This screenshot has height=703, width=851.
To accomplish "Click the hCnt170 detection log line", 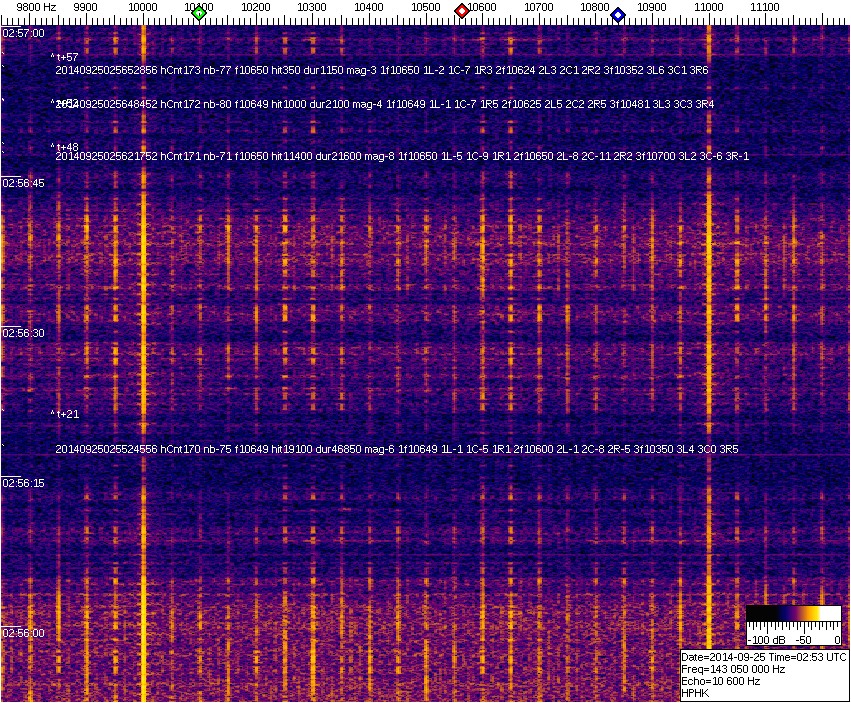I will pyautogui.click(x=396, y=450).
